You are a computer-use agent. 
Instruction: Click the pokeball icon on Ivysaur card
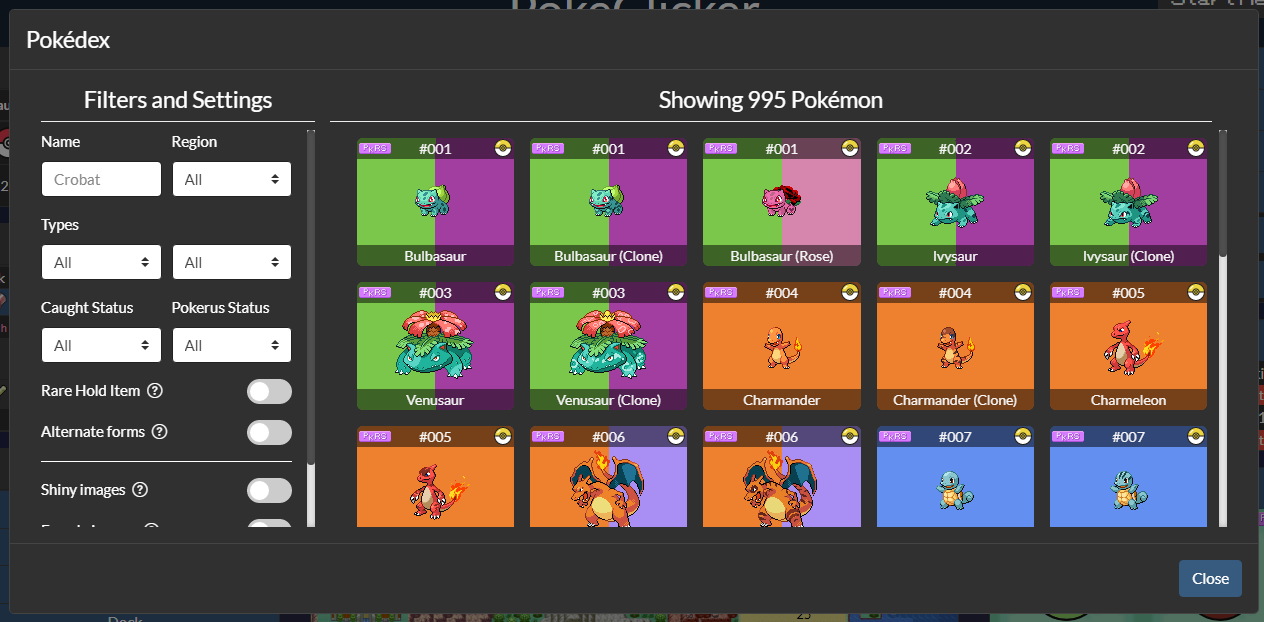point(1023,148)
